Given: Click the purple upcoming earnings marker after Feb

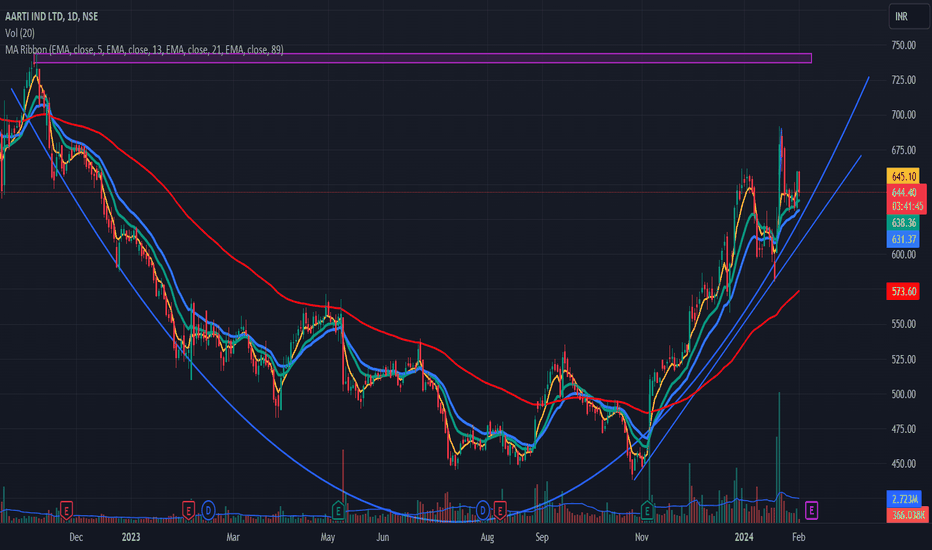Looking at the screenshot, I should pos(811,510).
